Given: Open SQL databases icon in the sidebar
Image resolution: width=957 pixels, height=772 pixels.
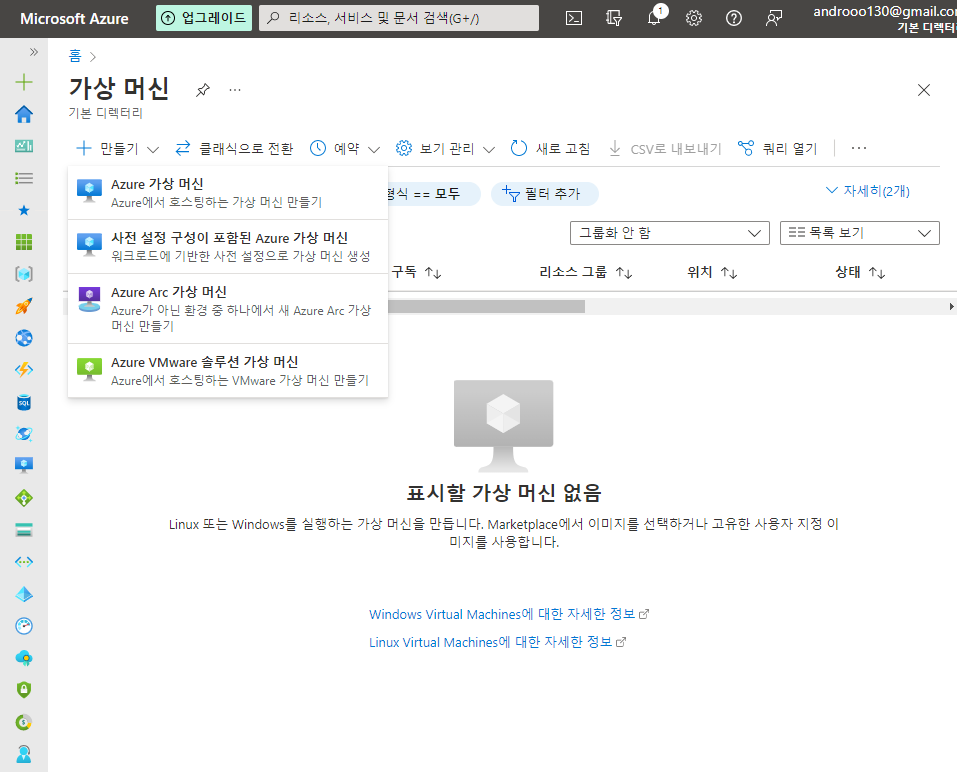Looking at the screenshot, I should tap(24, 402).
